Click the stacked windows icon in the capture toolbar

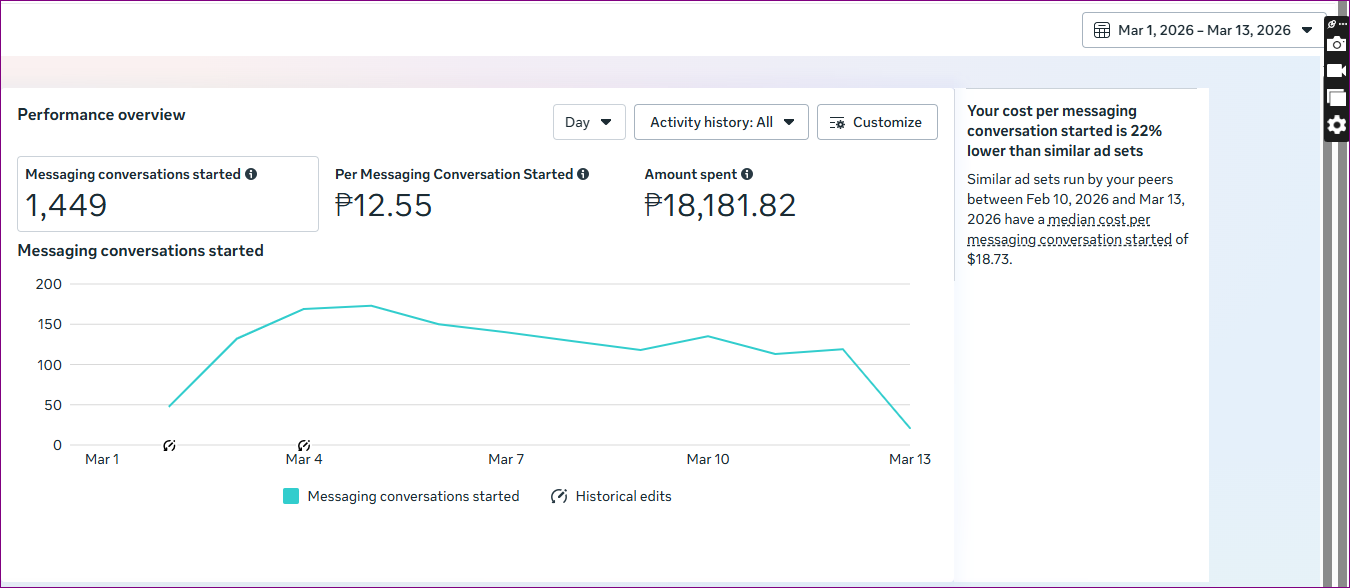tap(1336, 97)
